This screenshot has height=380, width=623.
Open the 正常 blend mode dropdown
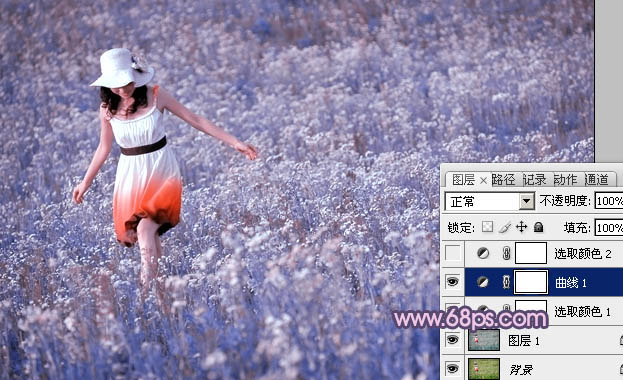(490, 201)
